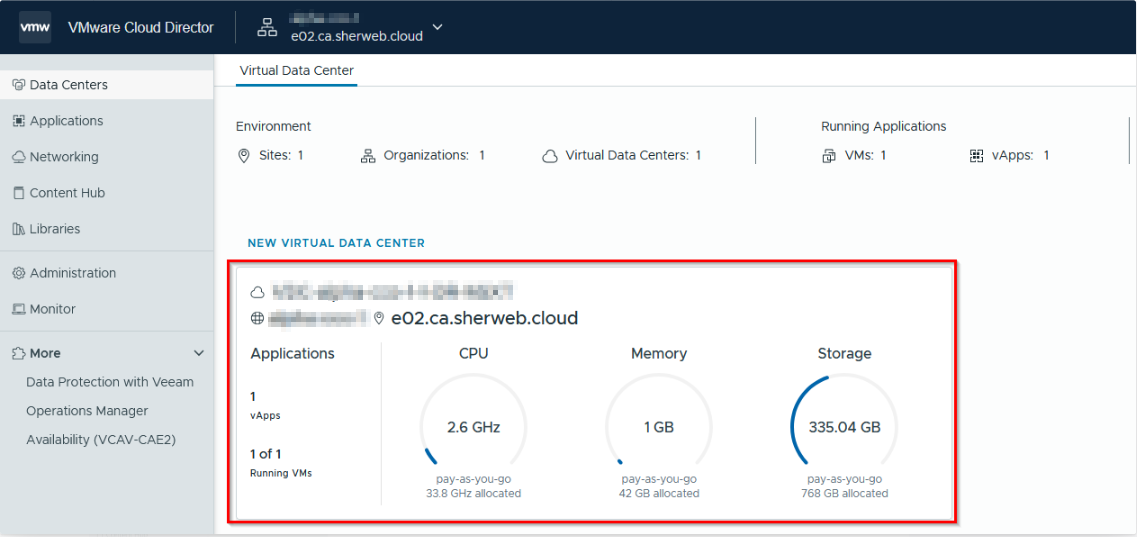Image resolution: width=1137 pixels, height=537 pixels.
Task: Switch to the Virtual Data Center tab
Action: 297,71
